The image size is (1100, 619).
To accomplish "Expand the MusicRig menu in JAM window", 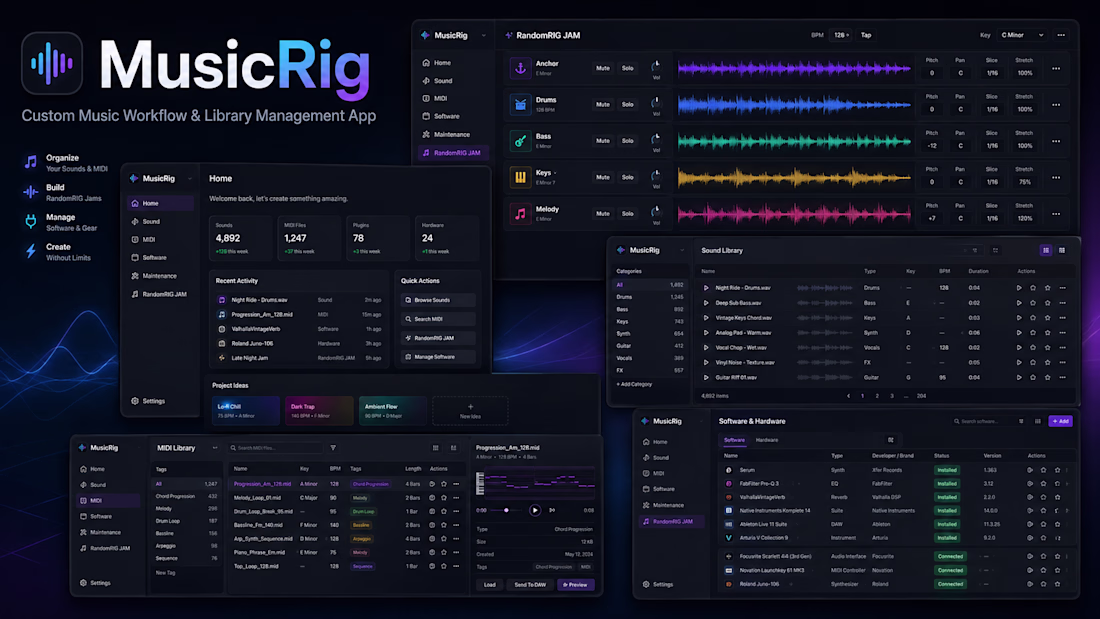I will [483, 35].
